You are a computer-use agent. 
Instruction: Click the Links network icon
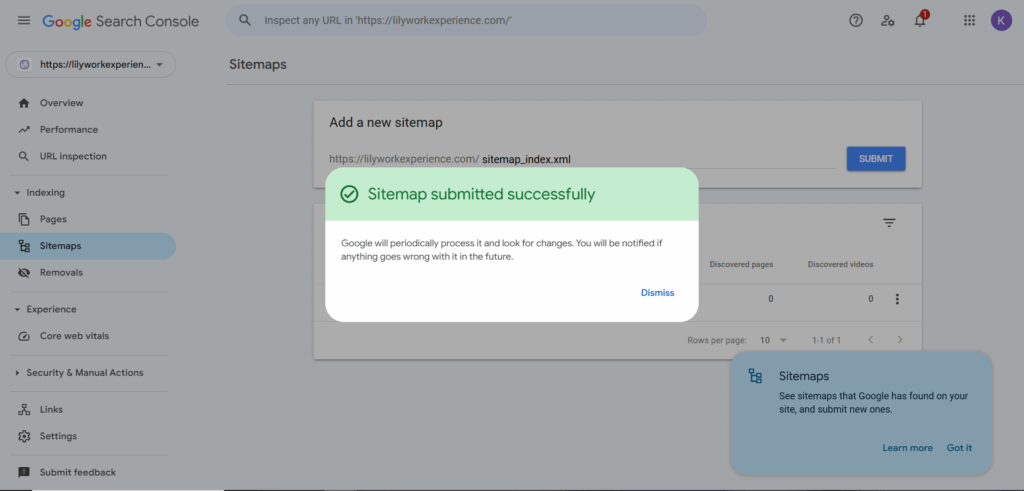(24, 410)
